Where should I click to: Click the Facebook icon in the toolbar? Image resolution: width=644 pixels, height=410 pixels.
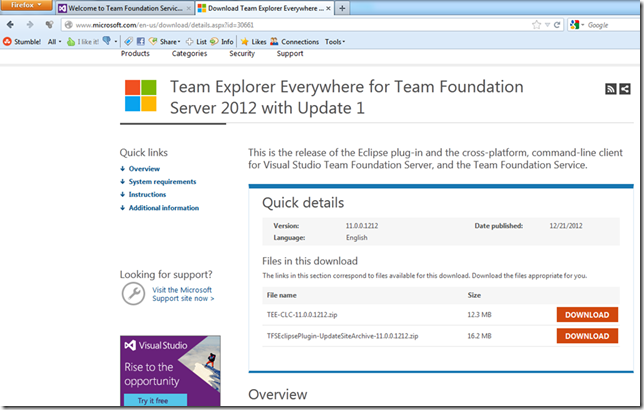[140, 41]
